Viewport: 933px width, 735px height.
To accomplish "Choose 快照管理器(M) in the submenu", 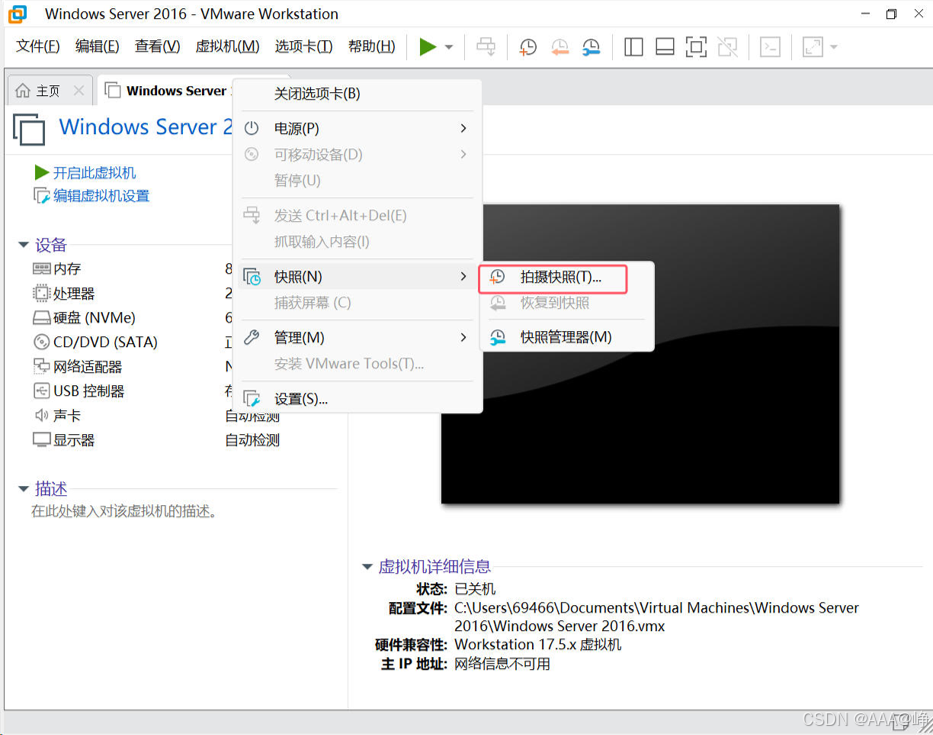I will pos(567,337).
